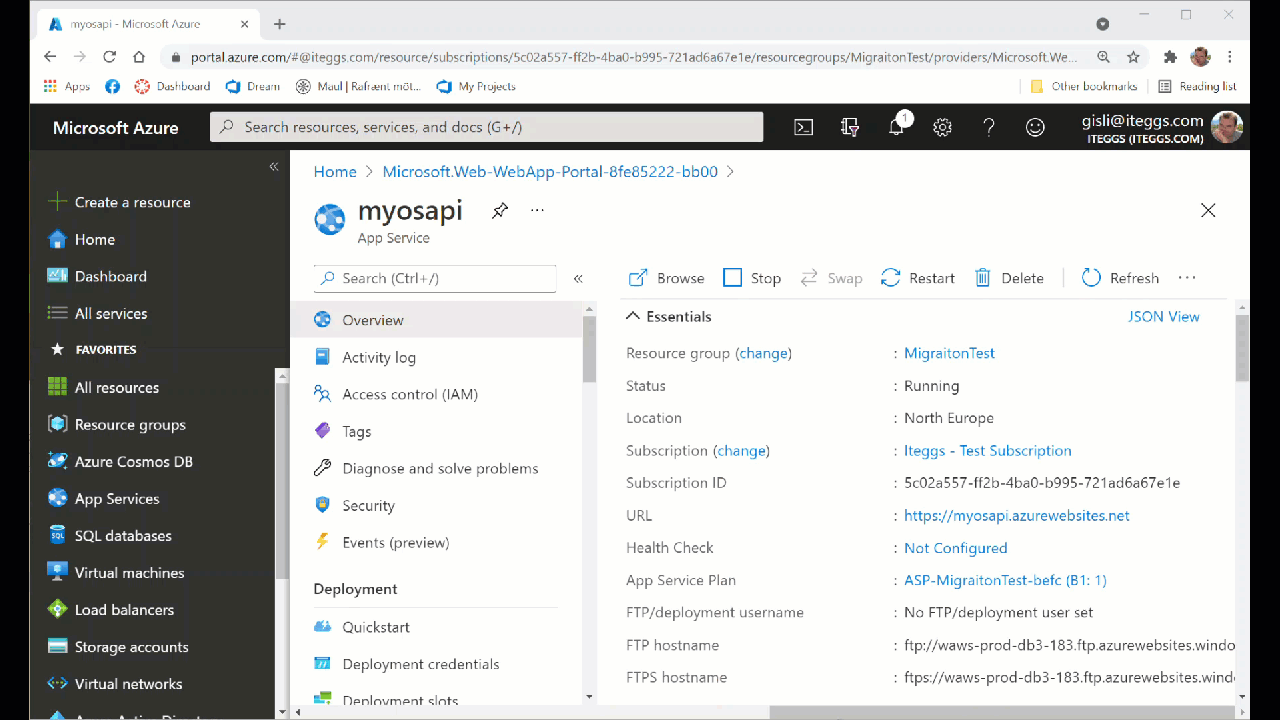
Task: Refresh the overview blade
Action: (1120, 278)
